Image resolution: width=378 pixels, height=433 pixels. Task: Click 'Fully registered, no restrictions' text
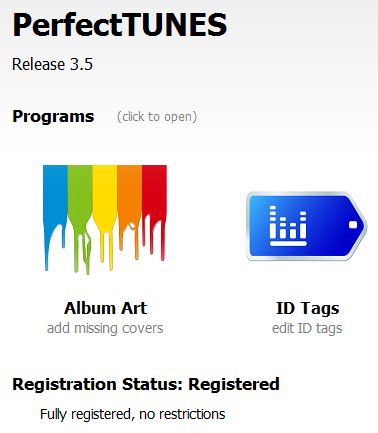pos(133,414)
